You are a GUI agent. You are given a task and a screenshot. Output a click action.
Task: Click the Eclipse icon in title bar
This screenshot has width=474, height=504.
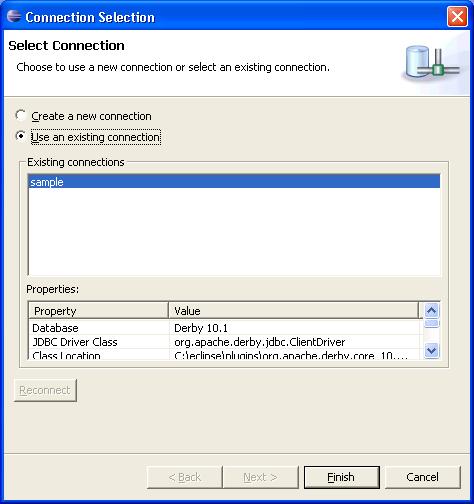tap(14, 16)
